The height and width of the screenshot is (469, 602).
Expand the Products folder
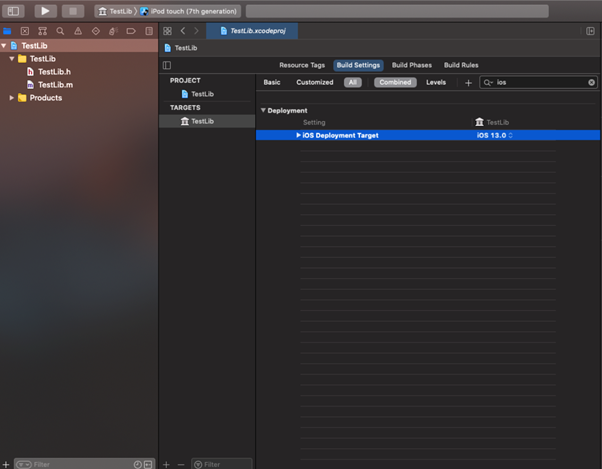pos(12,98)
